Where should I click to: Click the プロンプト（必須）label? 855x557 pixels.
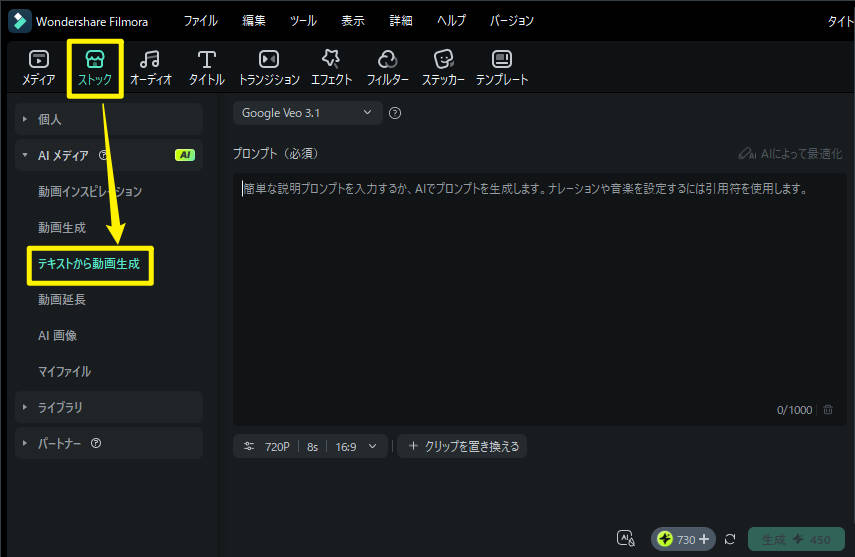pyautogui.click(x=275, y=154)
